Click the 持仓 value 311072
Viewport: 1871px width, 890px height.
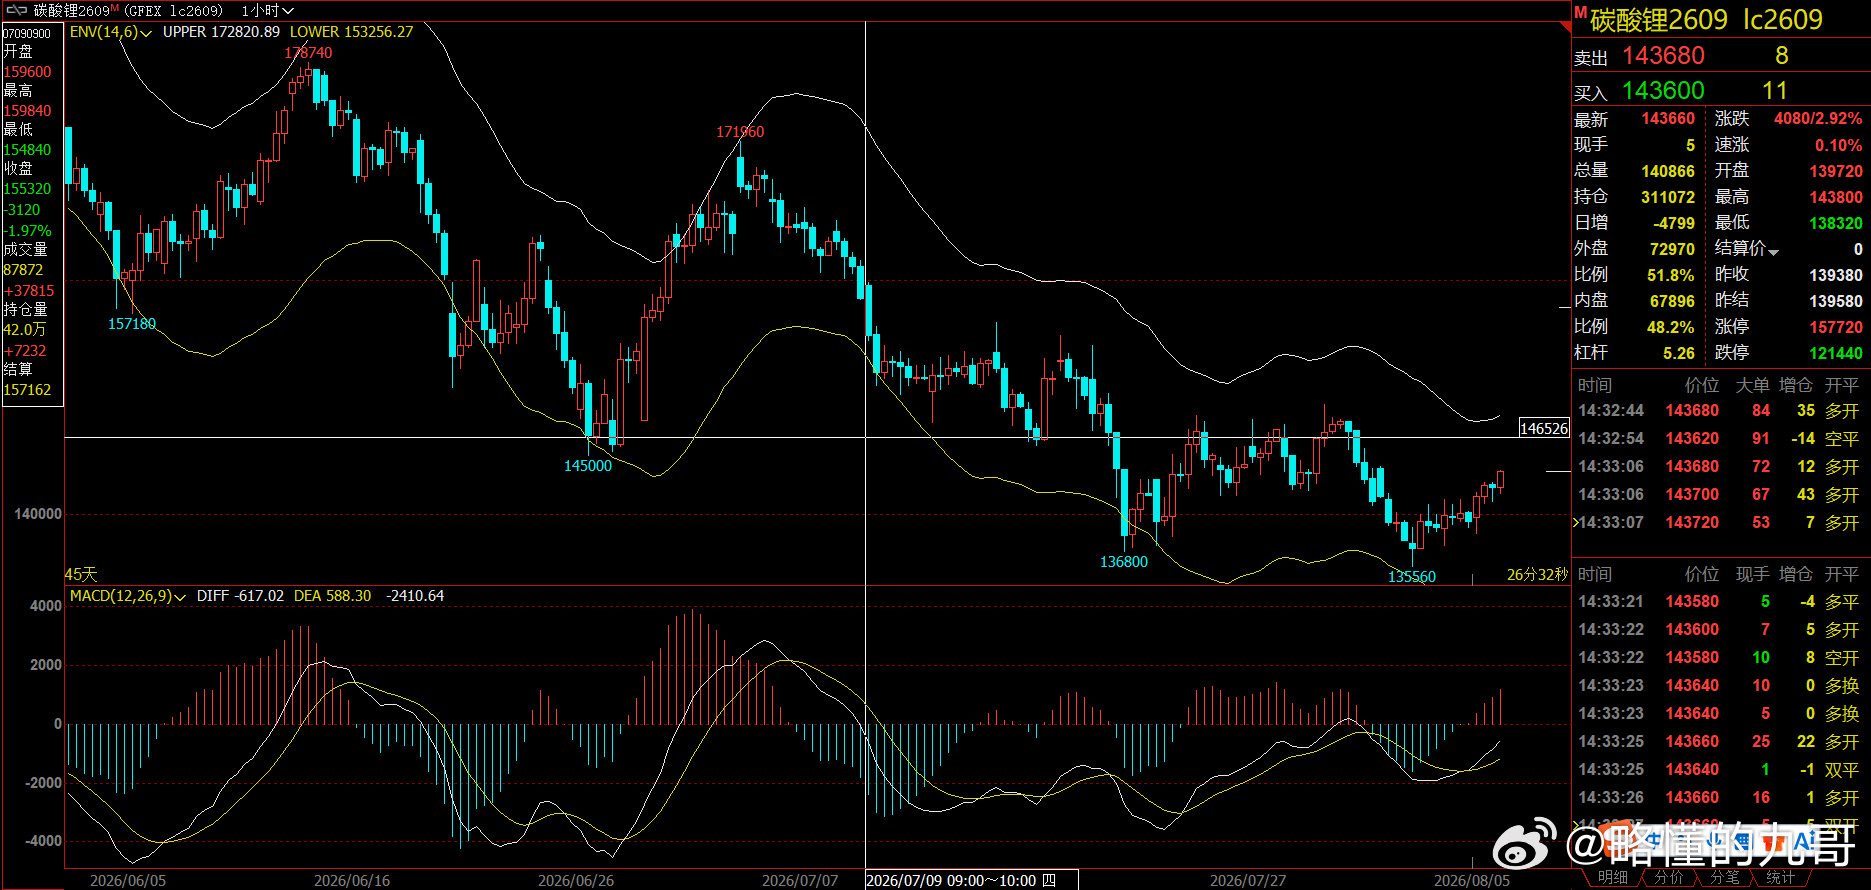pos(1668,197)
